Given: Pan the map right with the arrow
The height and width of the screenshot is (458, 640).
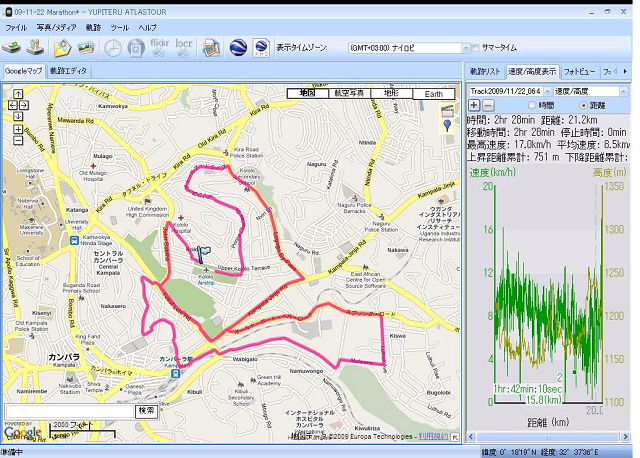Looking at the screenshot, I should tap(23, 105).
